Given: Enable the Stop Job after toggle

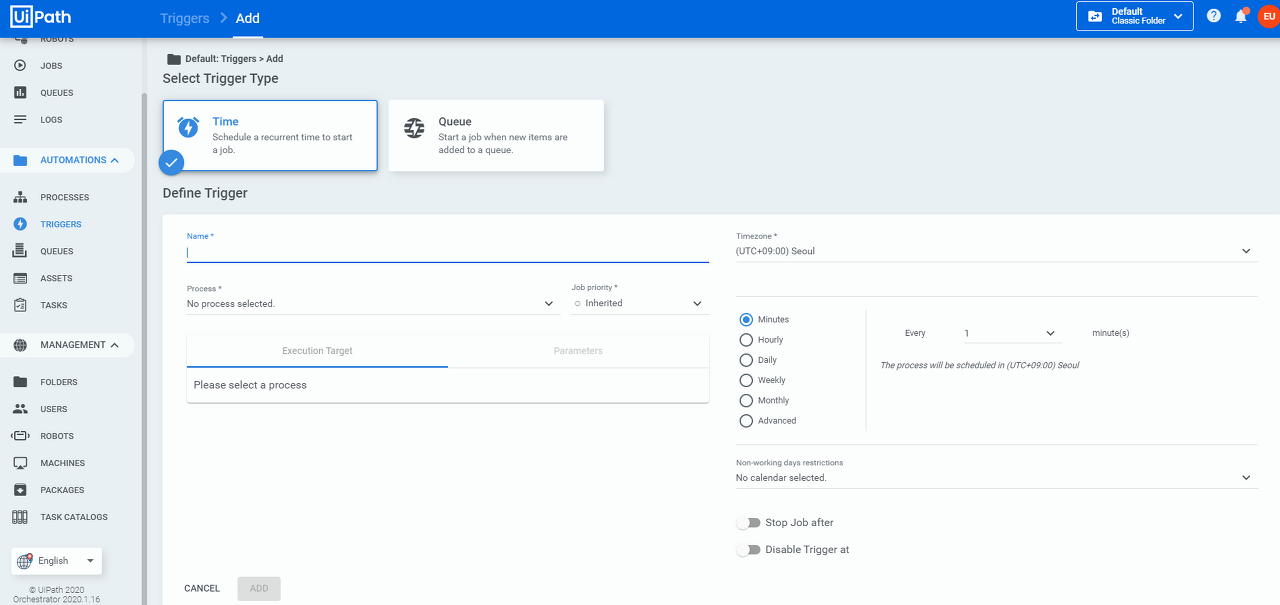Looking at the screenshot, I should coord(748,523).
